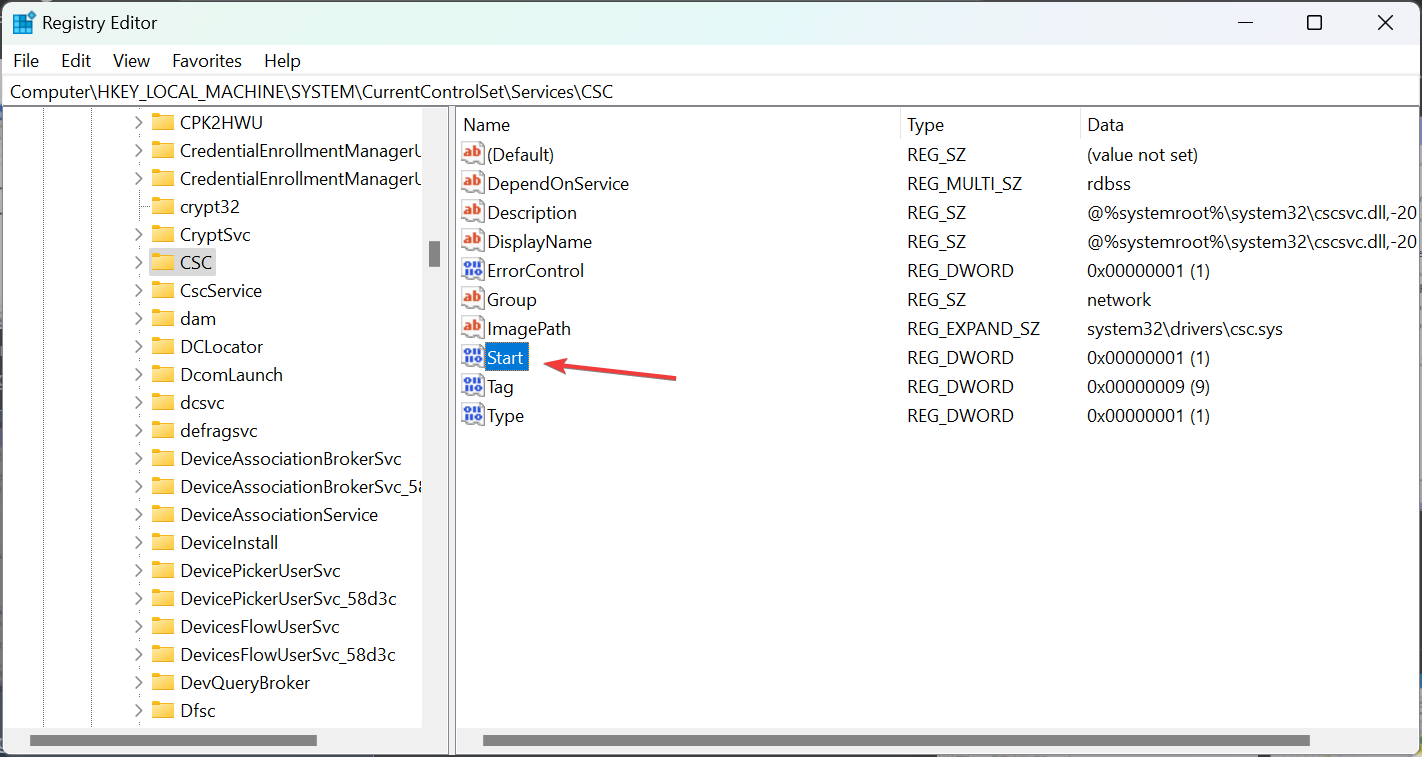Click the Type column header
Image resolution: width=1422 pixels, height=757 pixels.
click(x=990, y=125)
